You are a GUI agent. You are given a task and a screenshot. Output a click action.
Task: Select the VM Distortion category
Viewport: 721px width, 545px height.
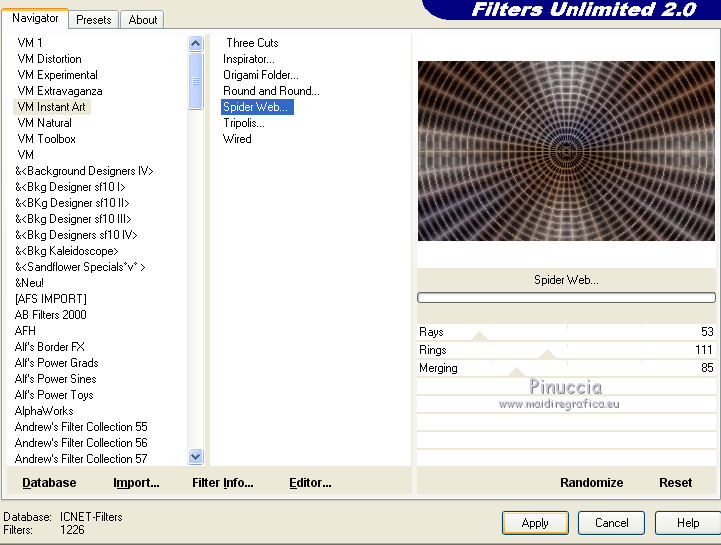(x=50, y=59)
